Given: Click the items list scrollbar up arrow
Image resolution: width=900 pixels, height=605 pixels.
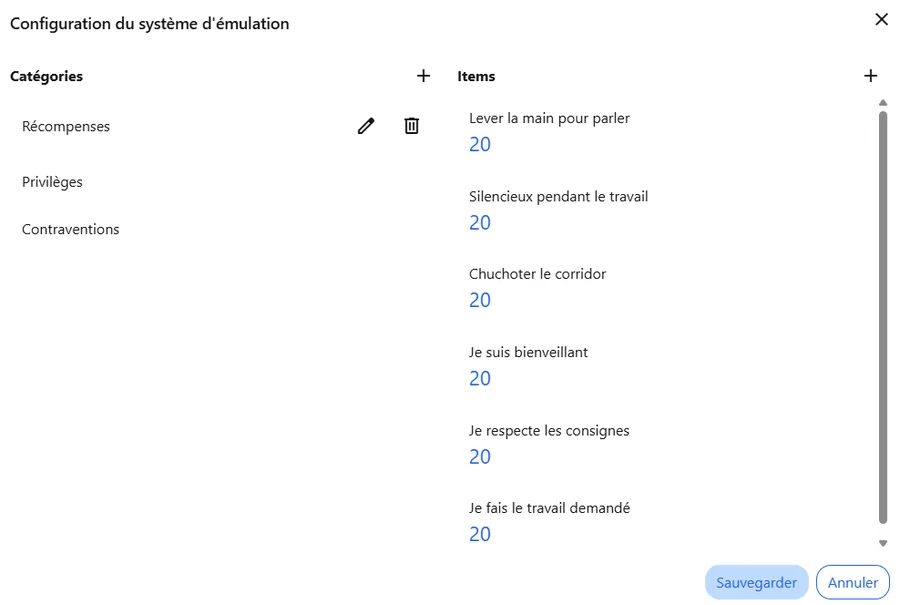Looking at the screenshot, I should tap(883, 103).
